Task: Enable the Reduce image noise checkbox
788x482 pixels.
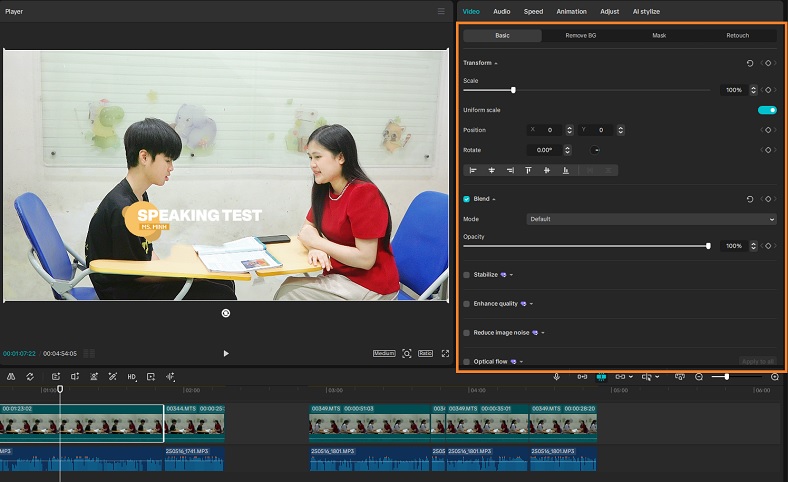Action: (x=466, y=333)
